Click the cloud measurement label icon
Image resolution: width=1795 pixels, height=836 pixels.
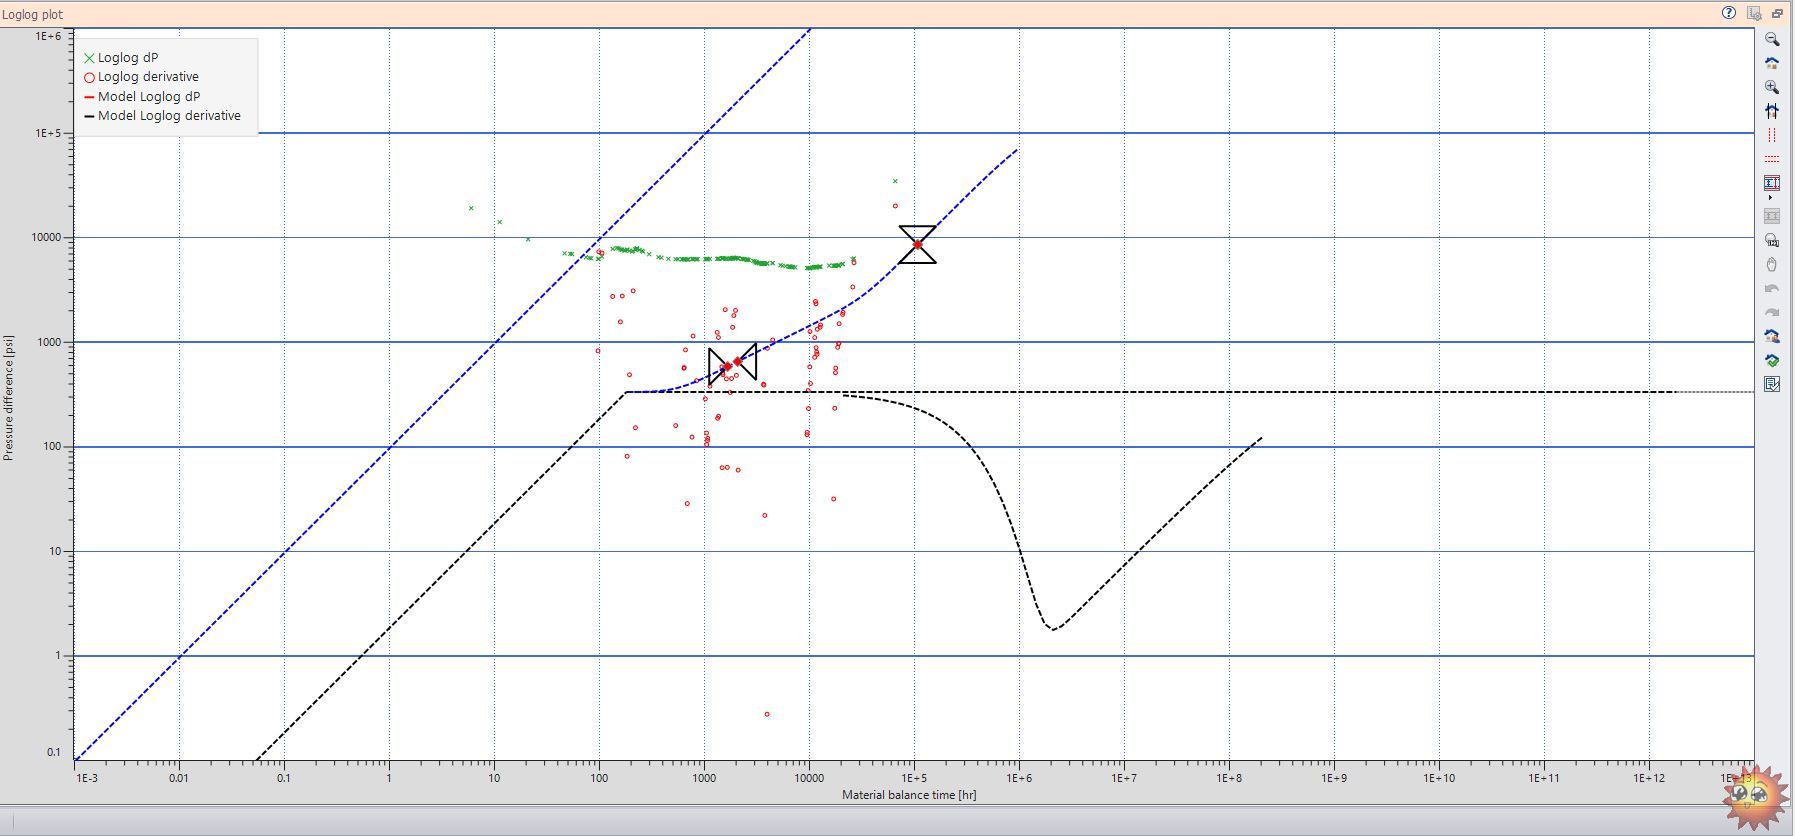click(1772, 240)
